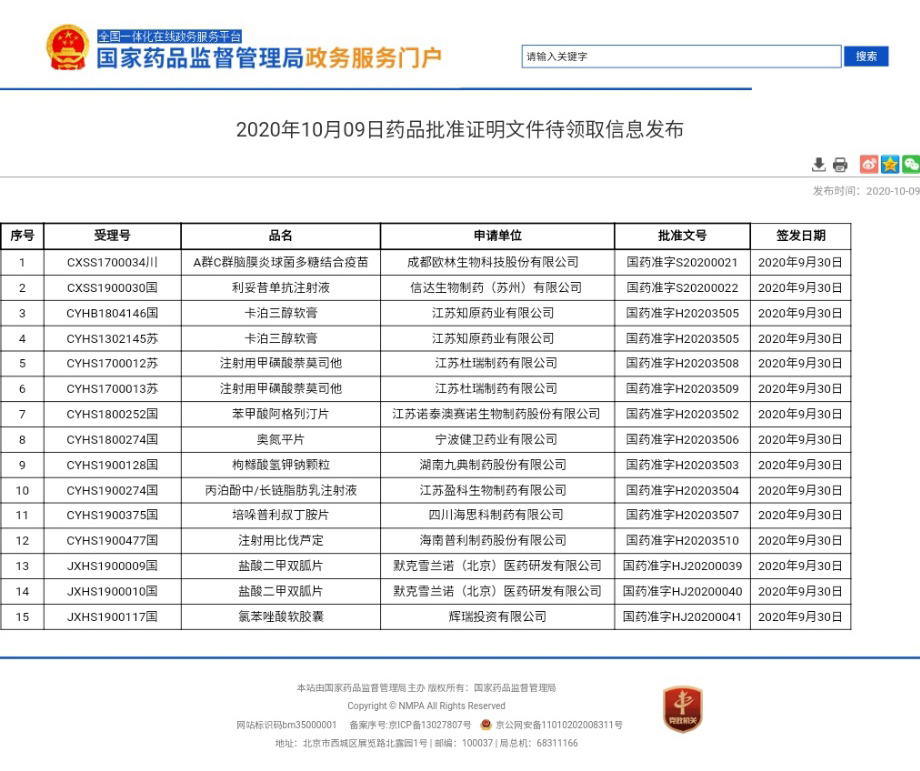Click footer text 网站标识码bm35000001

[286, 725]
